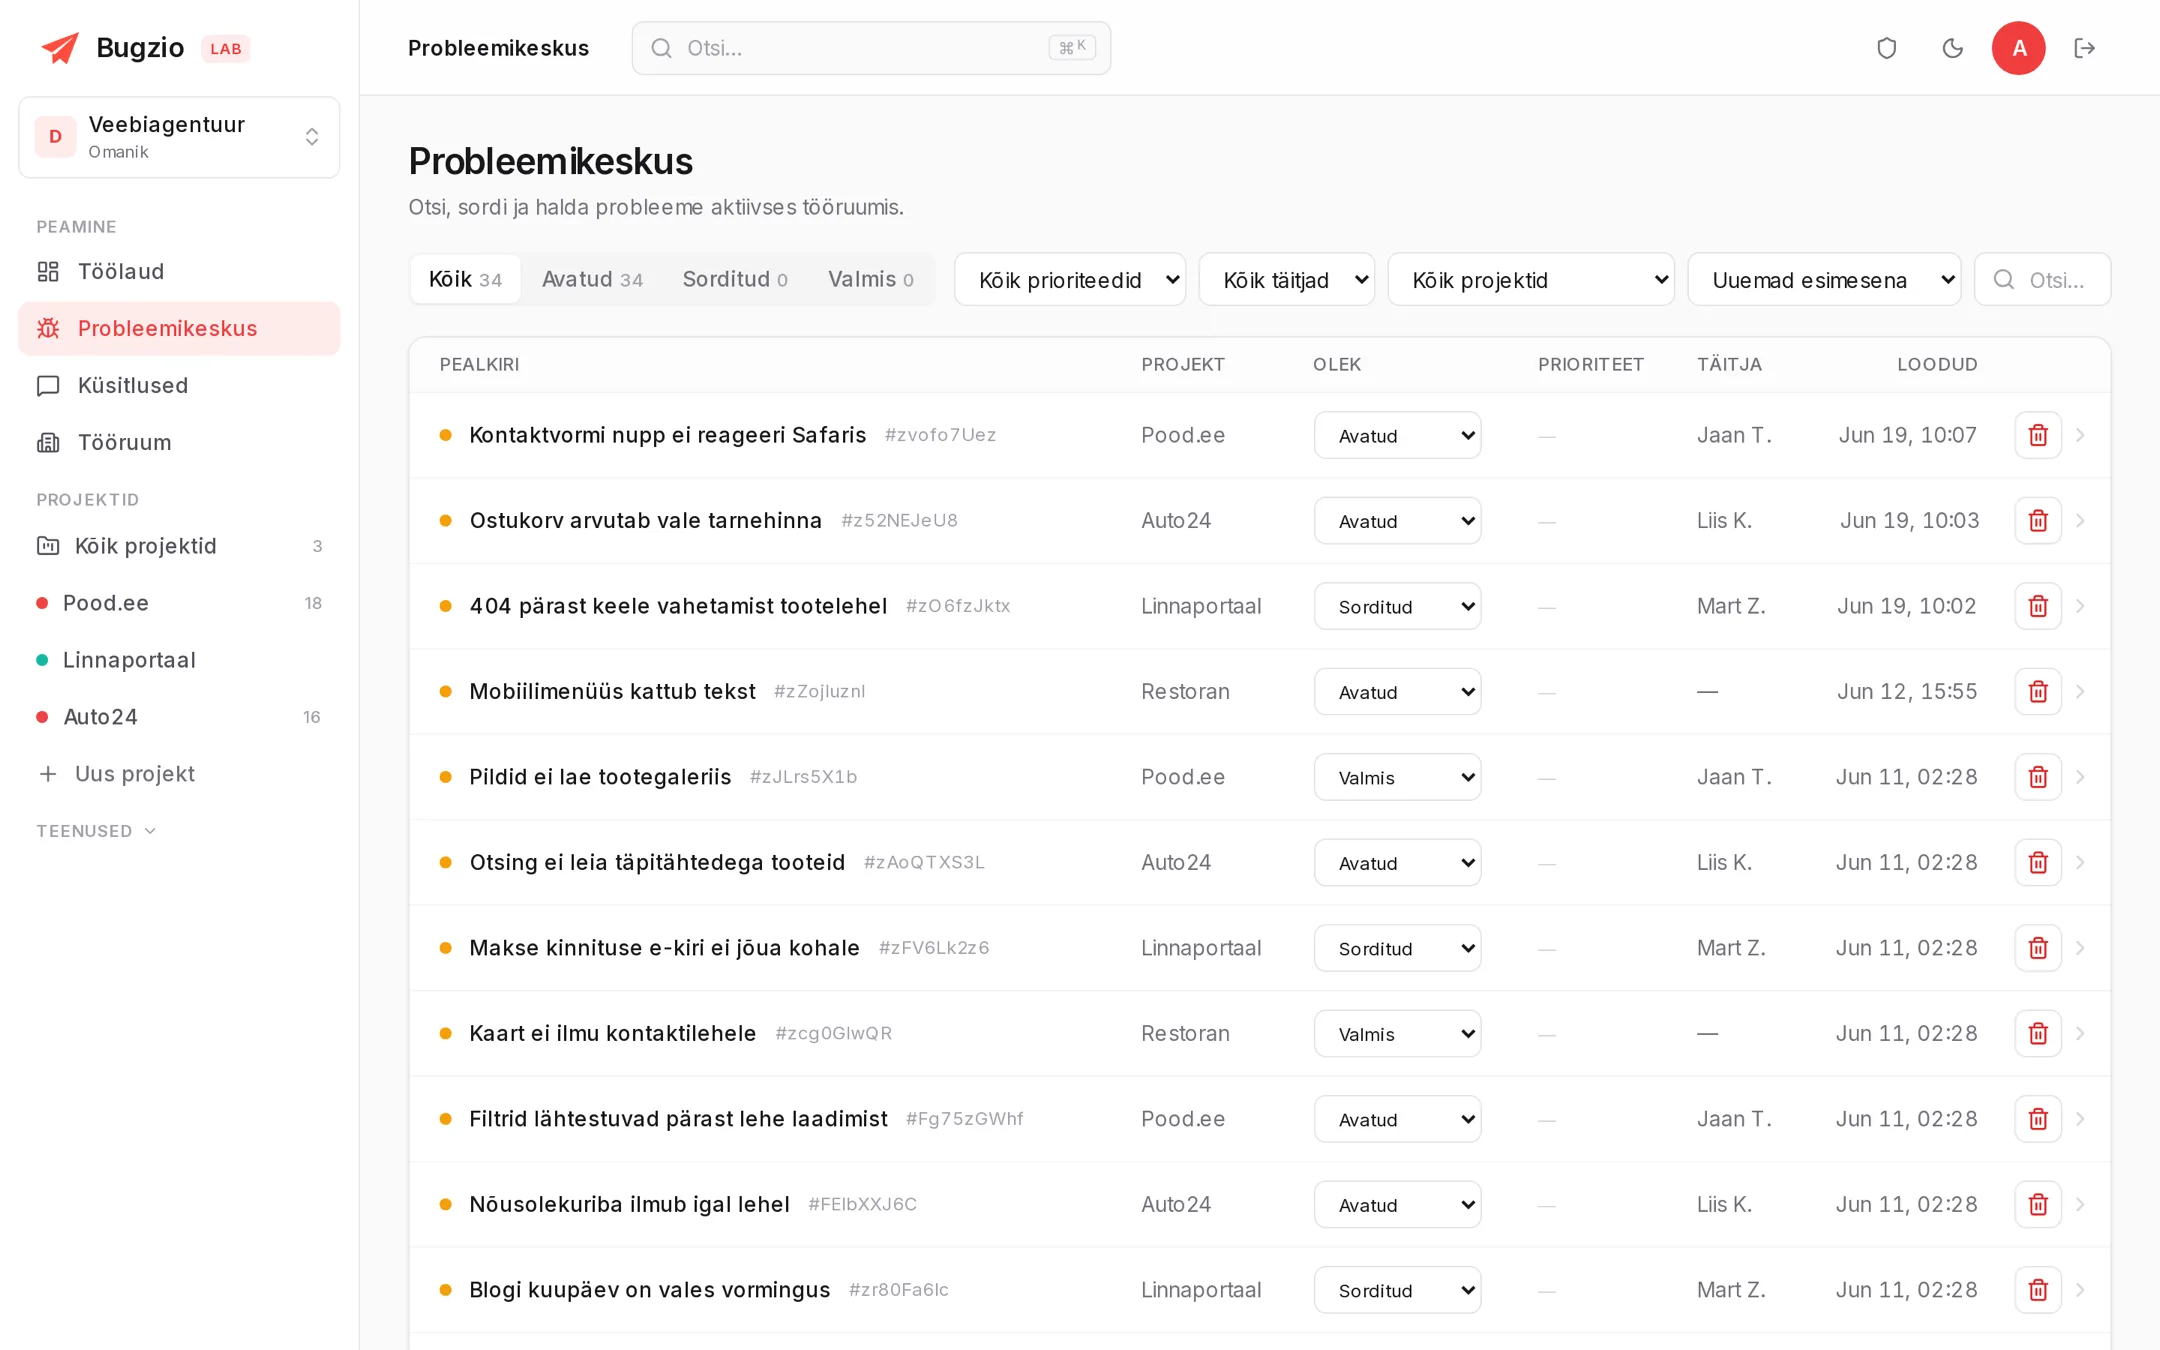Screen dimensions: 2160x1350
Task: Delete the Kontaktvormi nupp issue with trash icon
Action: tap(2037, 435)
